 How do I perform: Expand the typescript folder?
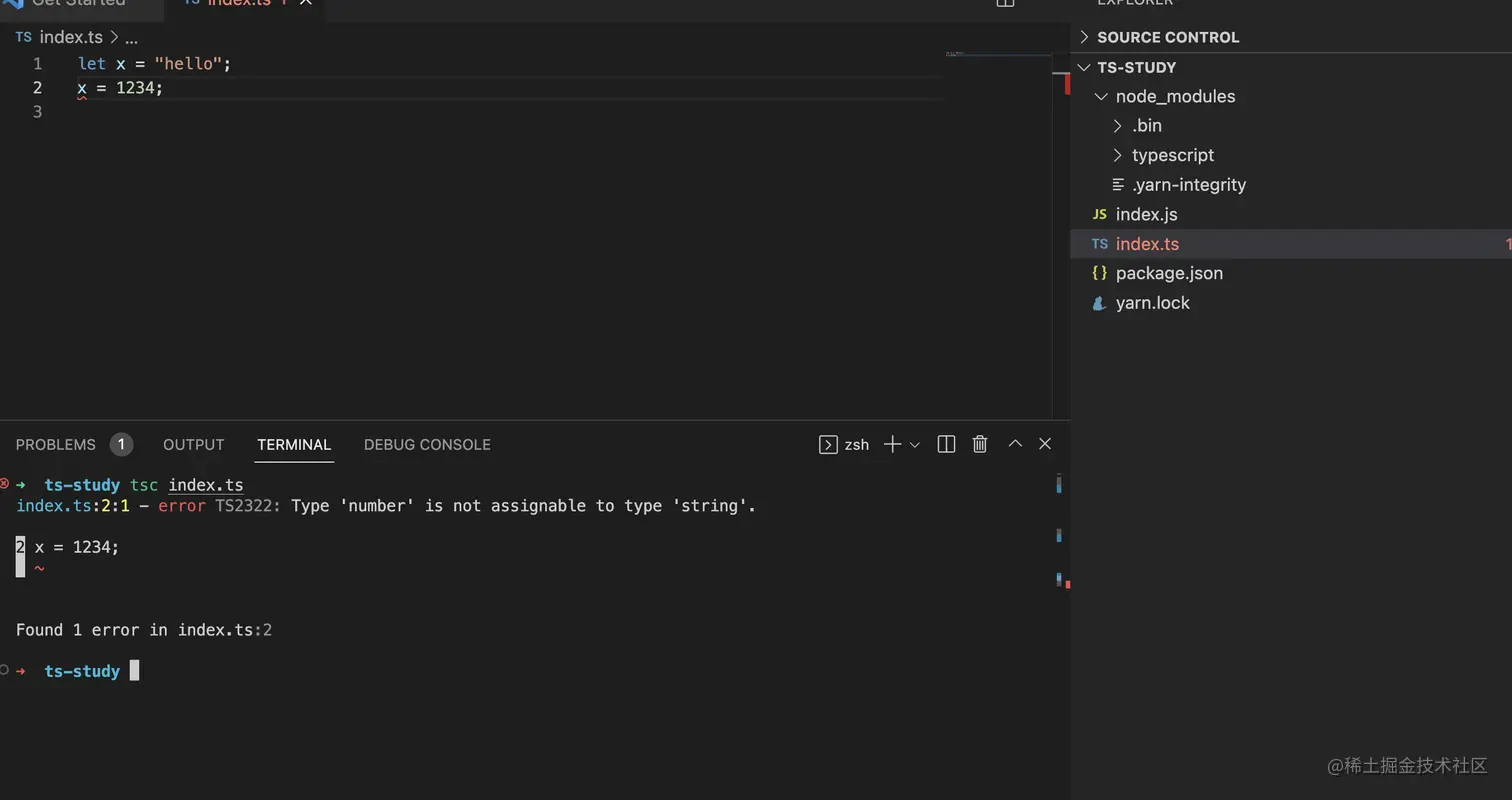pyautogui.click(x=1118, y=156)
